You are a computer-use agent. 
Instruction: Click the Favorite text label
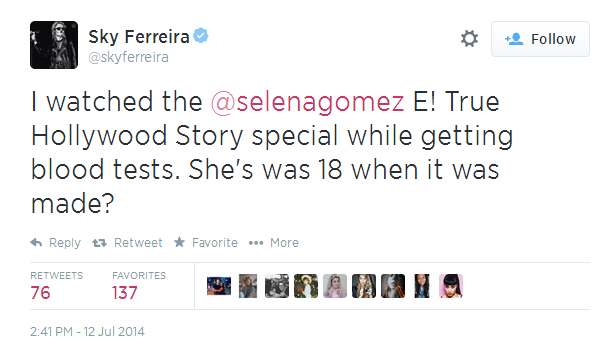[215, 243]
